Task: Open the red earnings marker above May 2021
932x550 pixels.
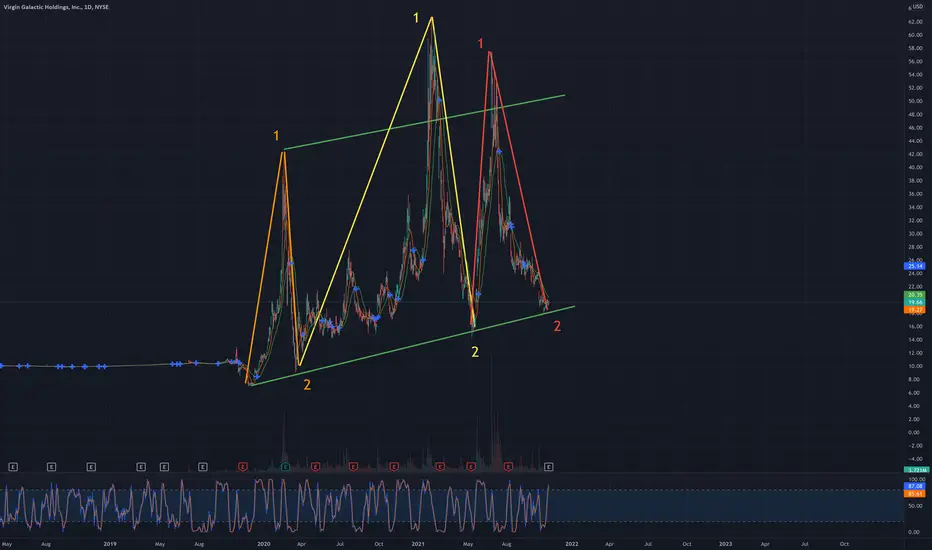Action: click(x=471, y=467)
